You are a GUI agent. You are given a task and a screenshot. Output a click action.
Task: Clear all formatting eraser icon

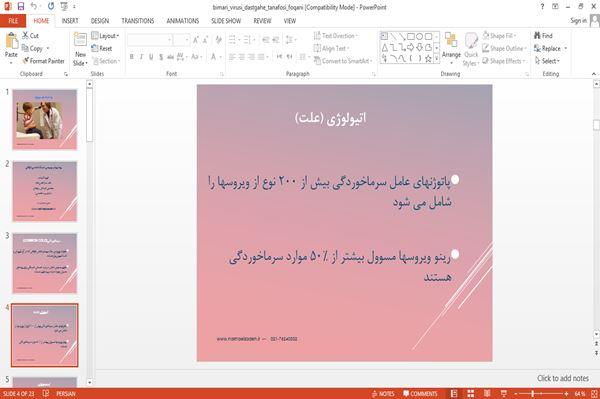tap(218, 40)
